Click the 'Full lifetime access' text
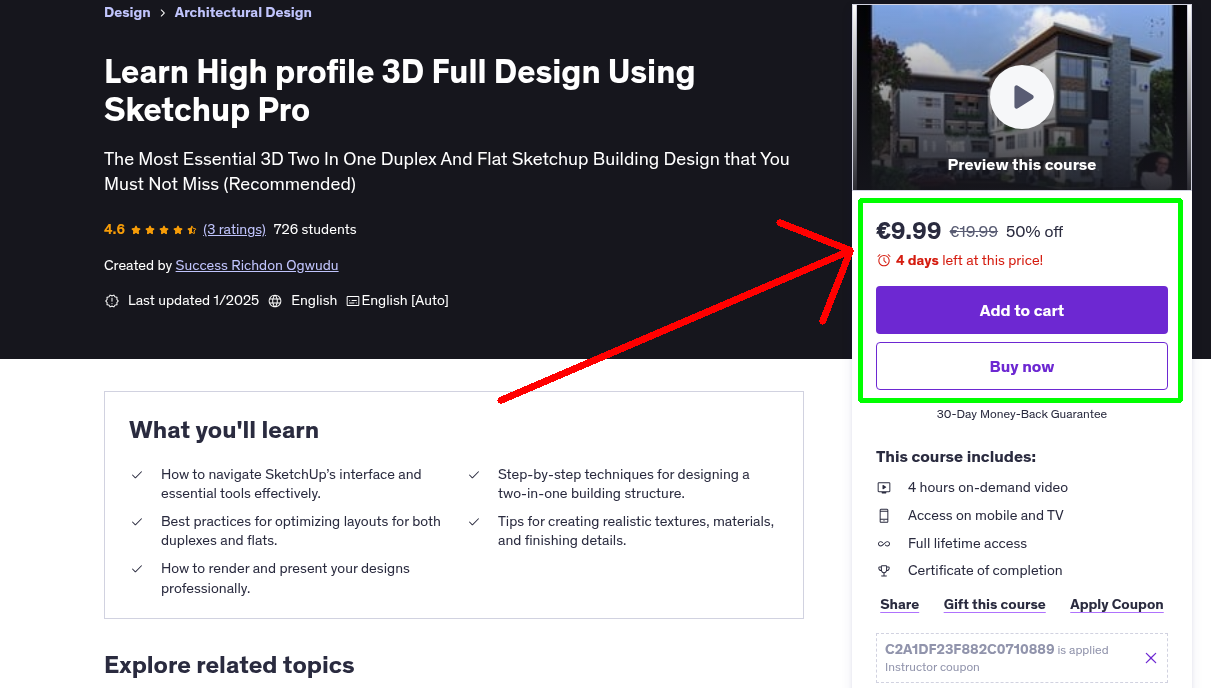The height and width of the screenshot is (688, 1211). click(967, 543)
